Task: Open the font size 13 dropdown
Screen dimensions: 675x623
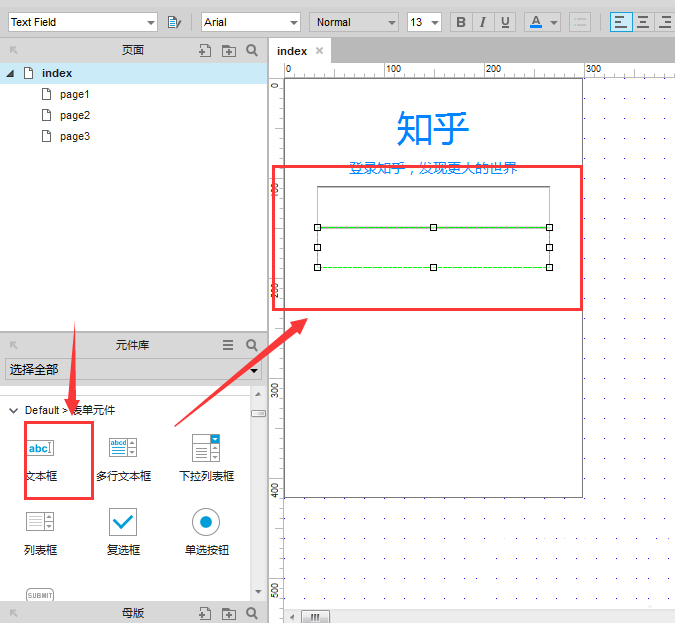Action: click(424, 22)
